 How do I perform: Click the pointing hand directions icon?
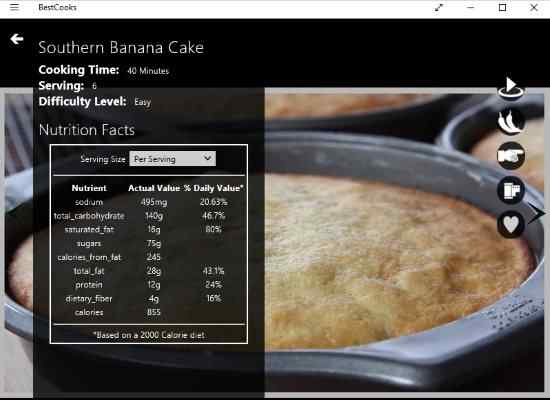point(511,156)
